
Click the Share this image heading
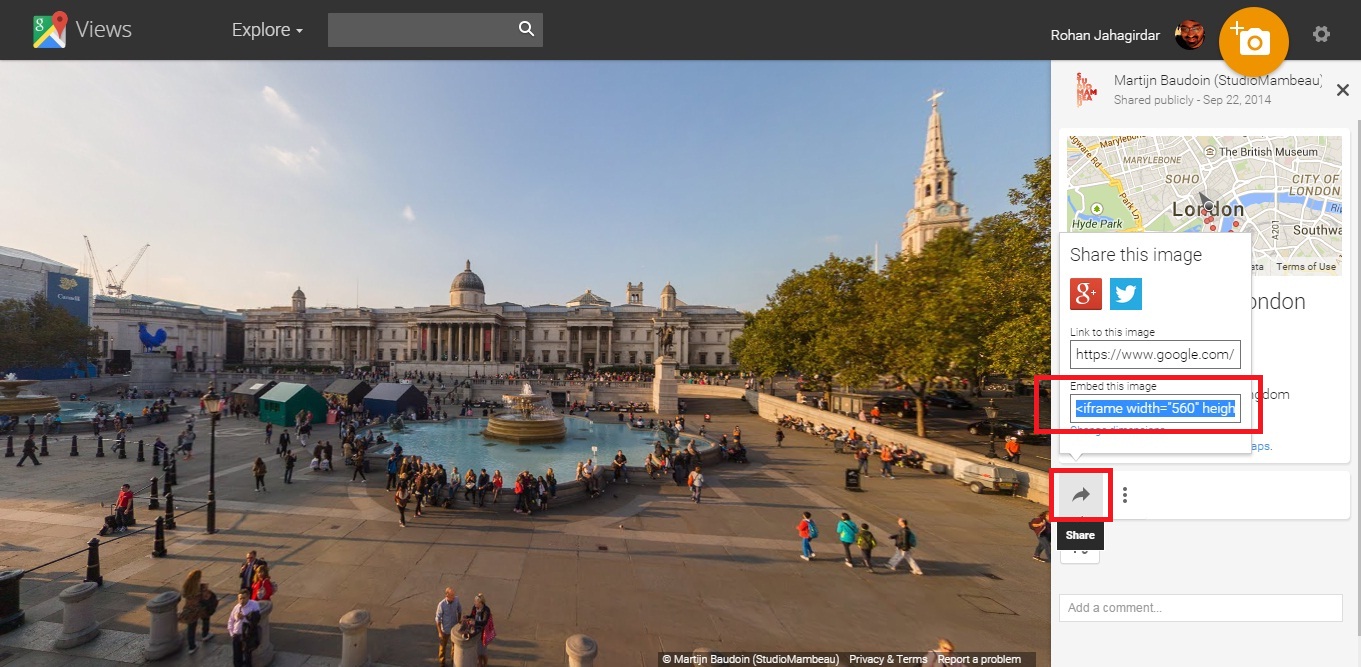tap(1135, 255)
